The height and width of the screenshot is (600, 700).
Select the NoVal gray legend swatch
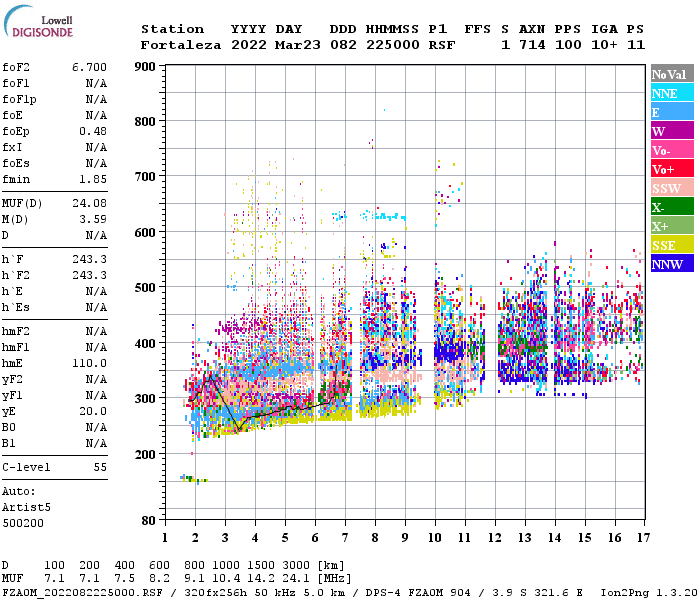[x=672, y=74]
